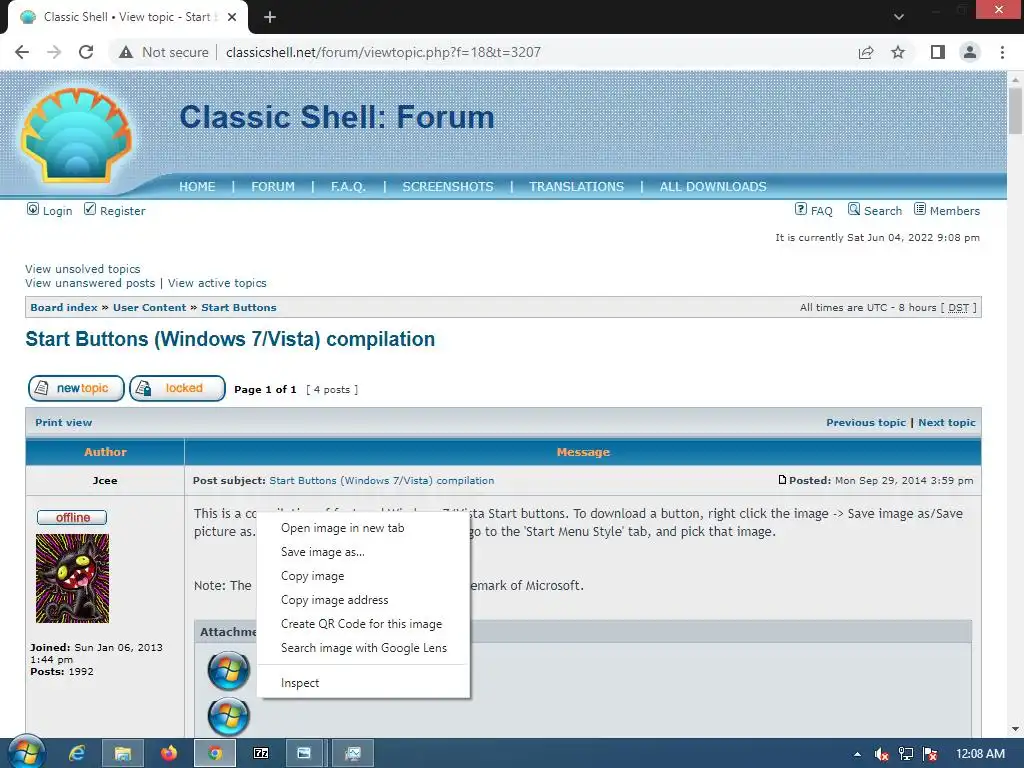Expand the tab search chevron
This screenshot has height=768, width=1024.
coord(899,17)
